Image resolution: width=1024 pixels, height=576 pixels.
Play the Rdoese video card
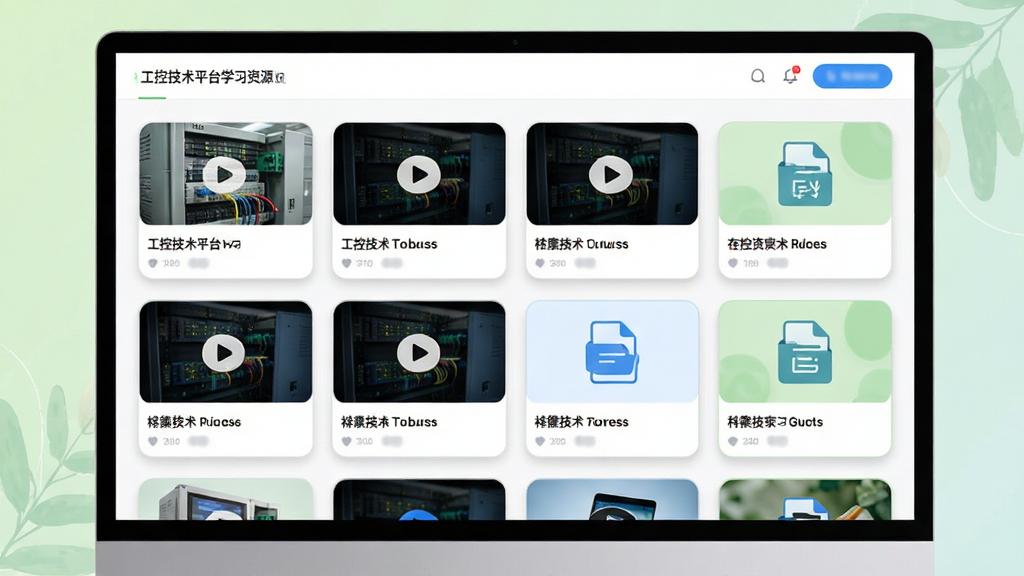click(x=224, y=353)
